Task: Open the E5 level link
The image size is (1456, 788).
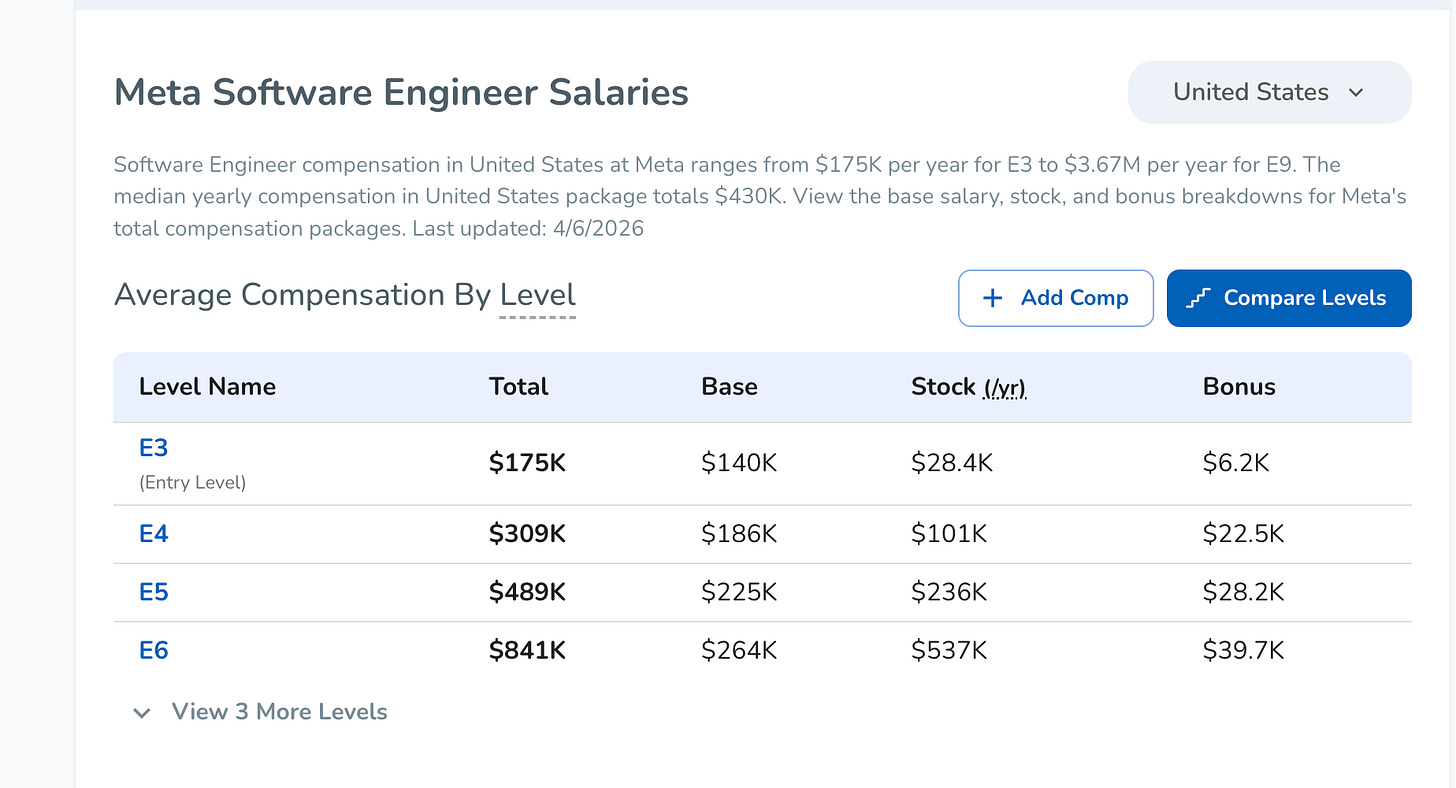Action: (x=153, y=592)
